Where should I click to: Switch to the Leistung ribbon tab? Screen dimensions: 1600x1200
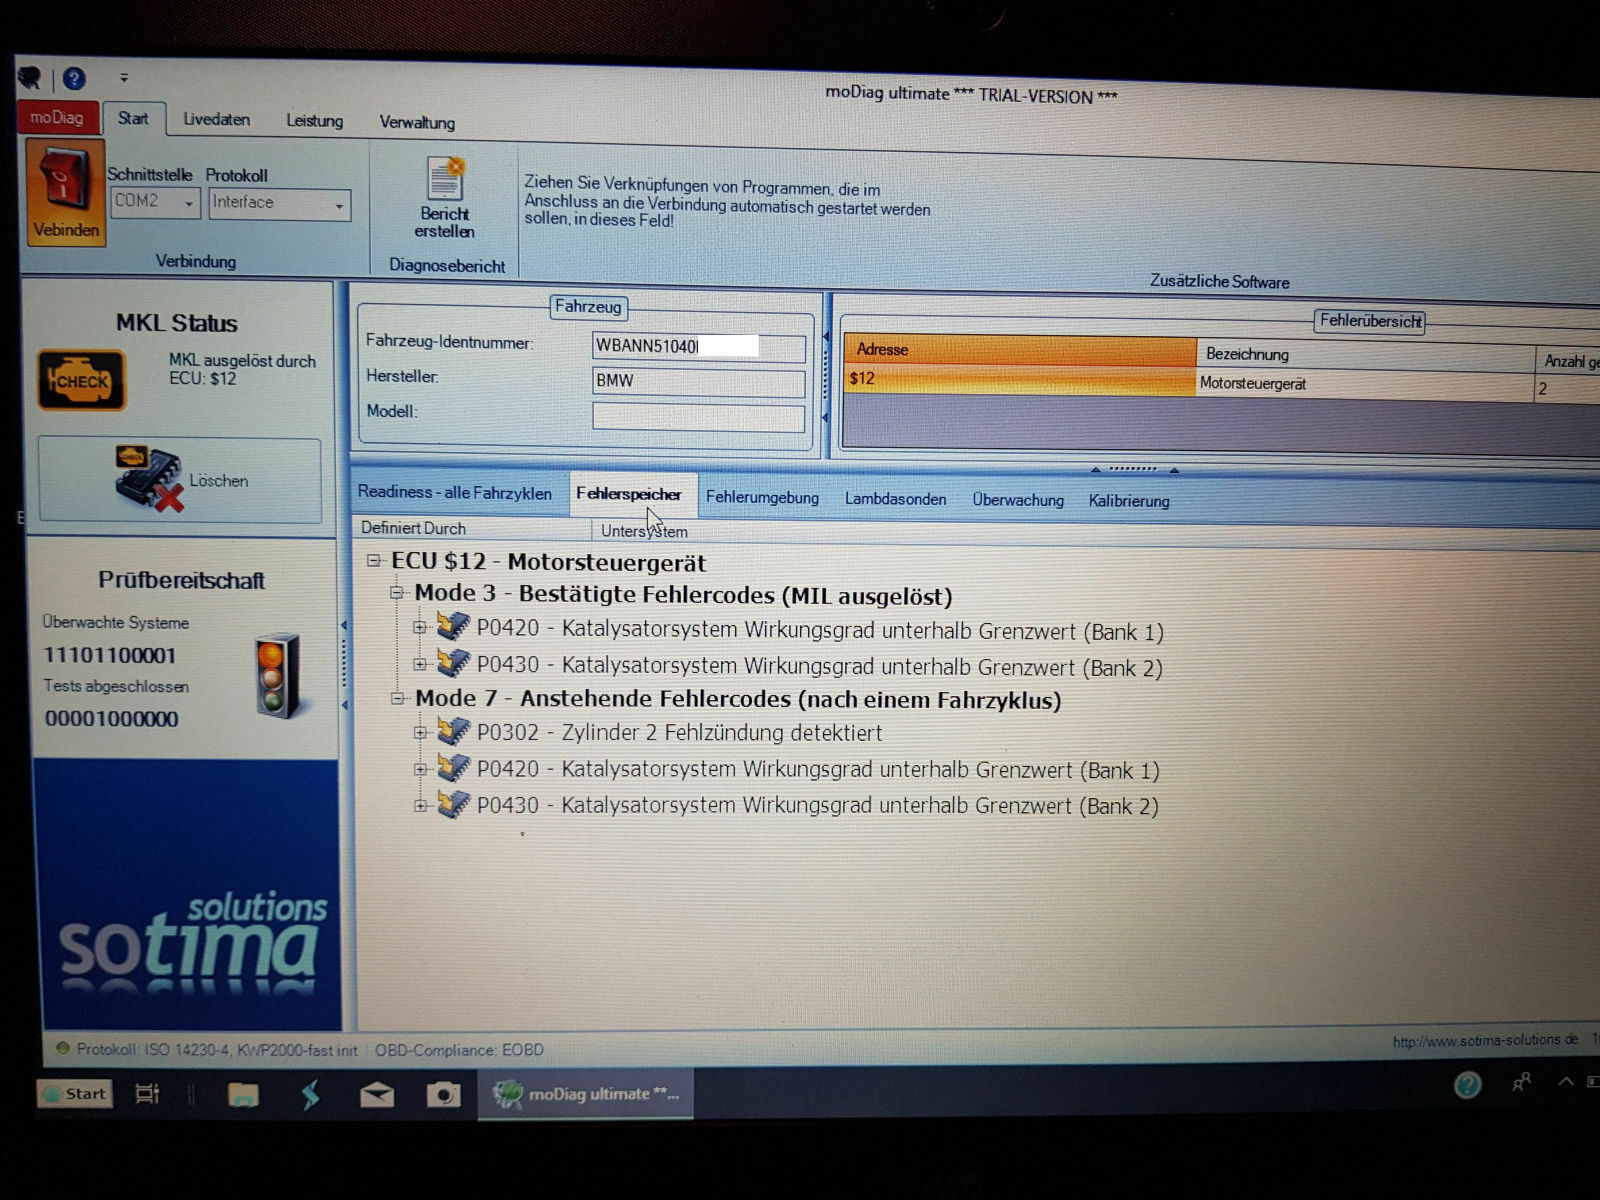pos(314,121)
